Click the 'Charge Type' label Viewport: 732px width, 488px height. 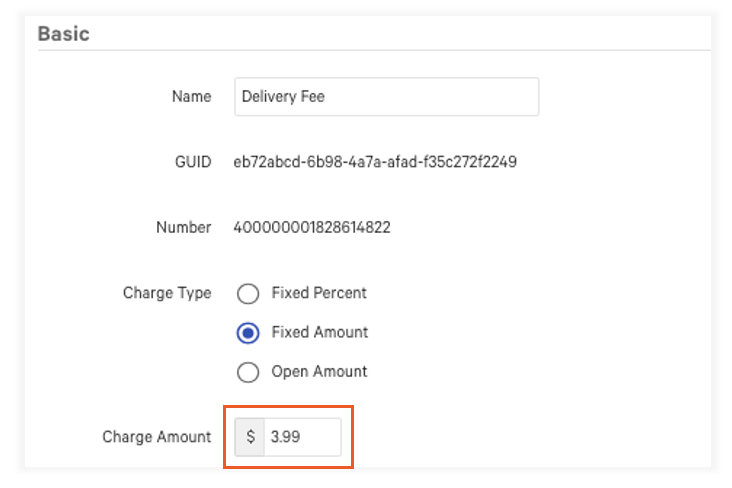click(167, 293)
